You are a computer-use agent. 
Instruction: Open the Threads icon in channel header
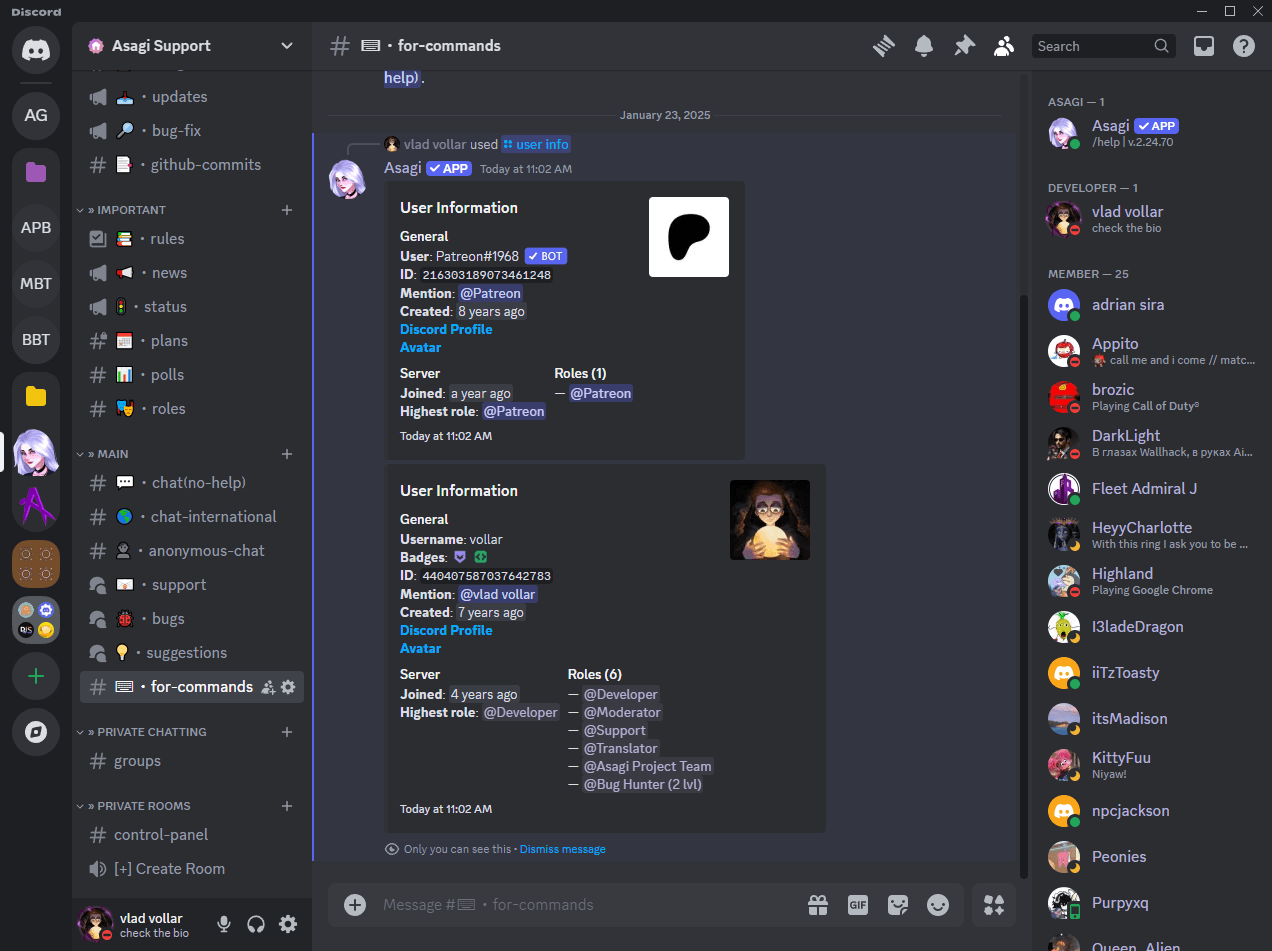883,46
